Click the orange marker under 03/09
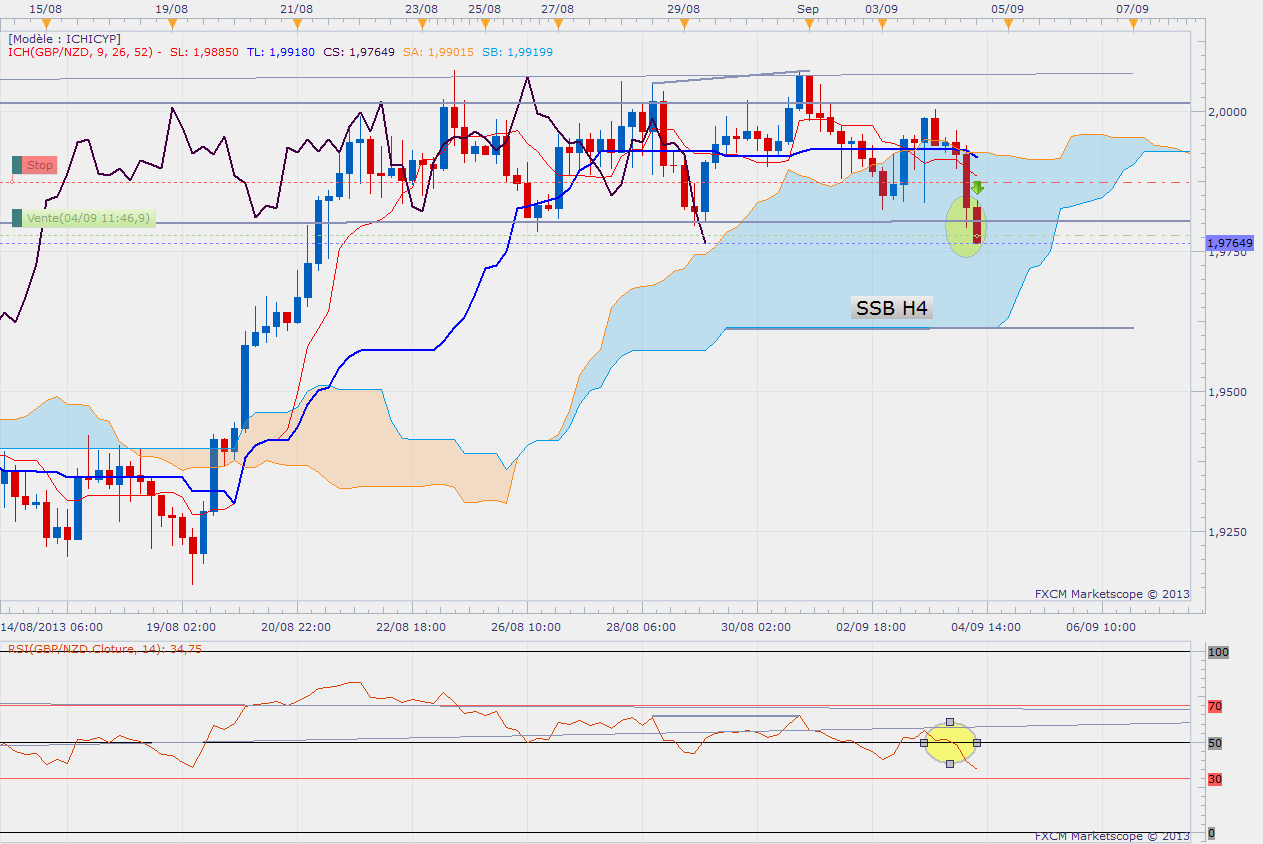The height and width of the screenshot is (844, 1263). [881, 22]
